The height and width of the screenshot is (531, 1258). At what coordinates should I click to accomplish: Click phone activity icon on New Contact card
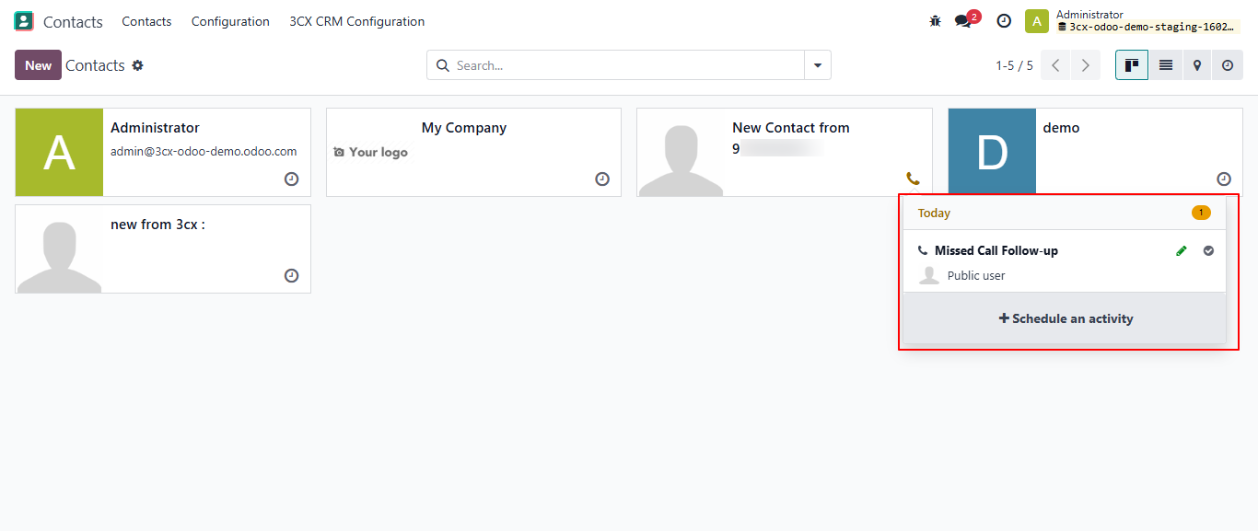(912, 179)
